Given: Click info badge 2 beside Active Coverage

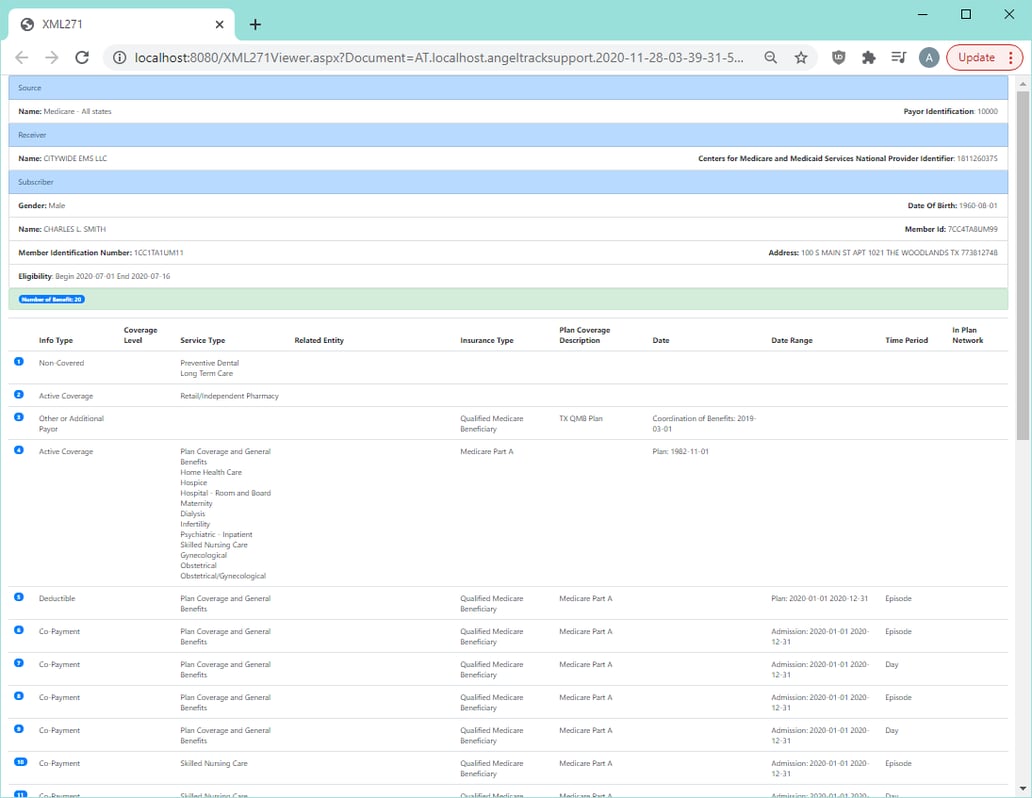Looking at the screenshot, I should (18, 394).
